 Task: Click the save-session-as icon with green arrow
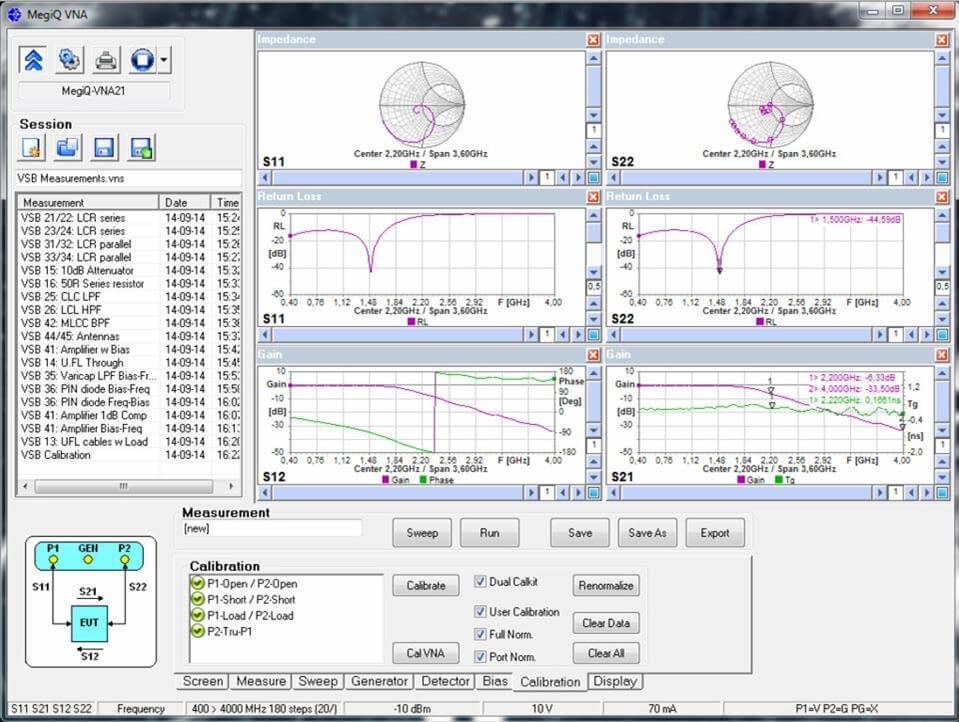point(141,148)
